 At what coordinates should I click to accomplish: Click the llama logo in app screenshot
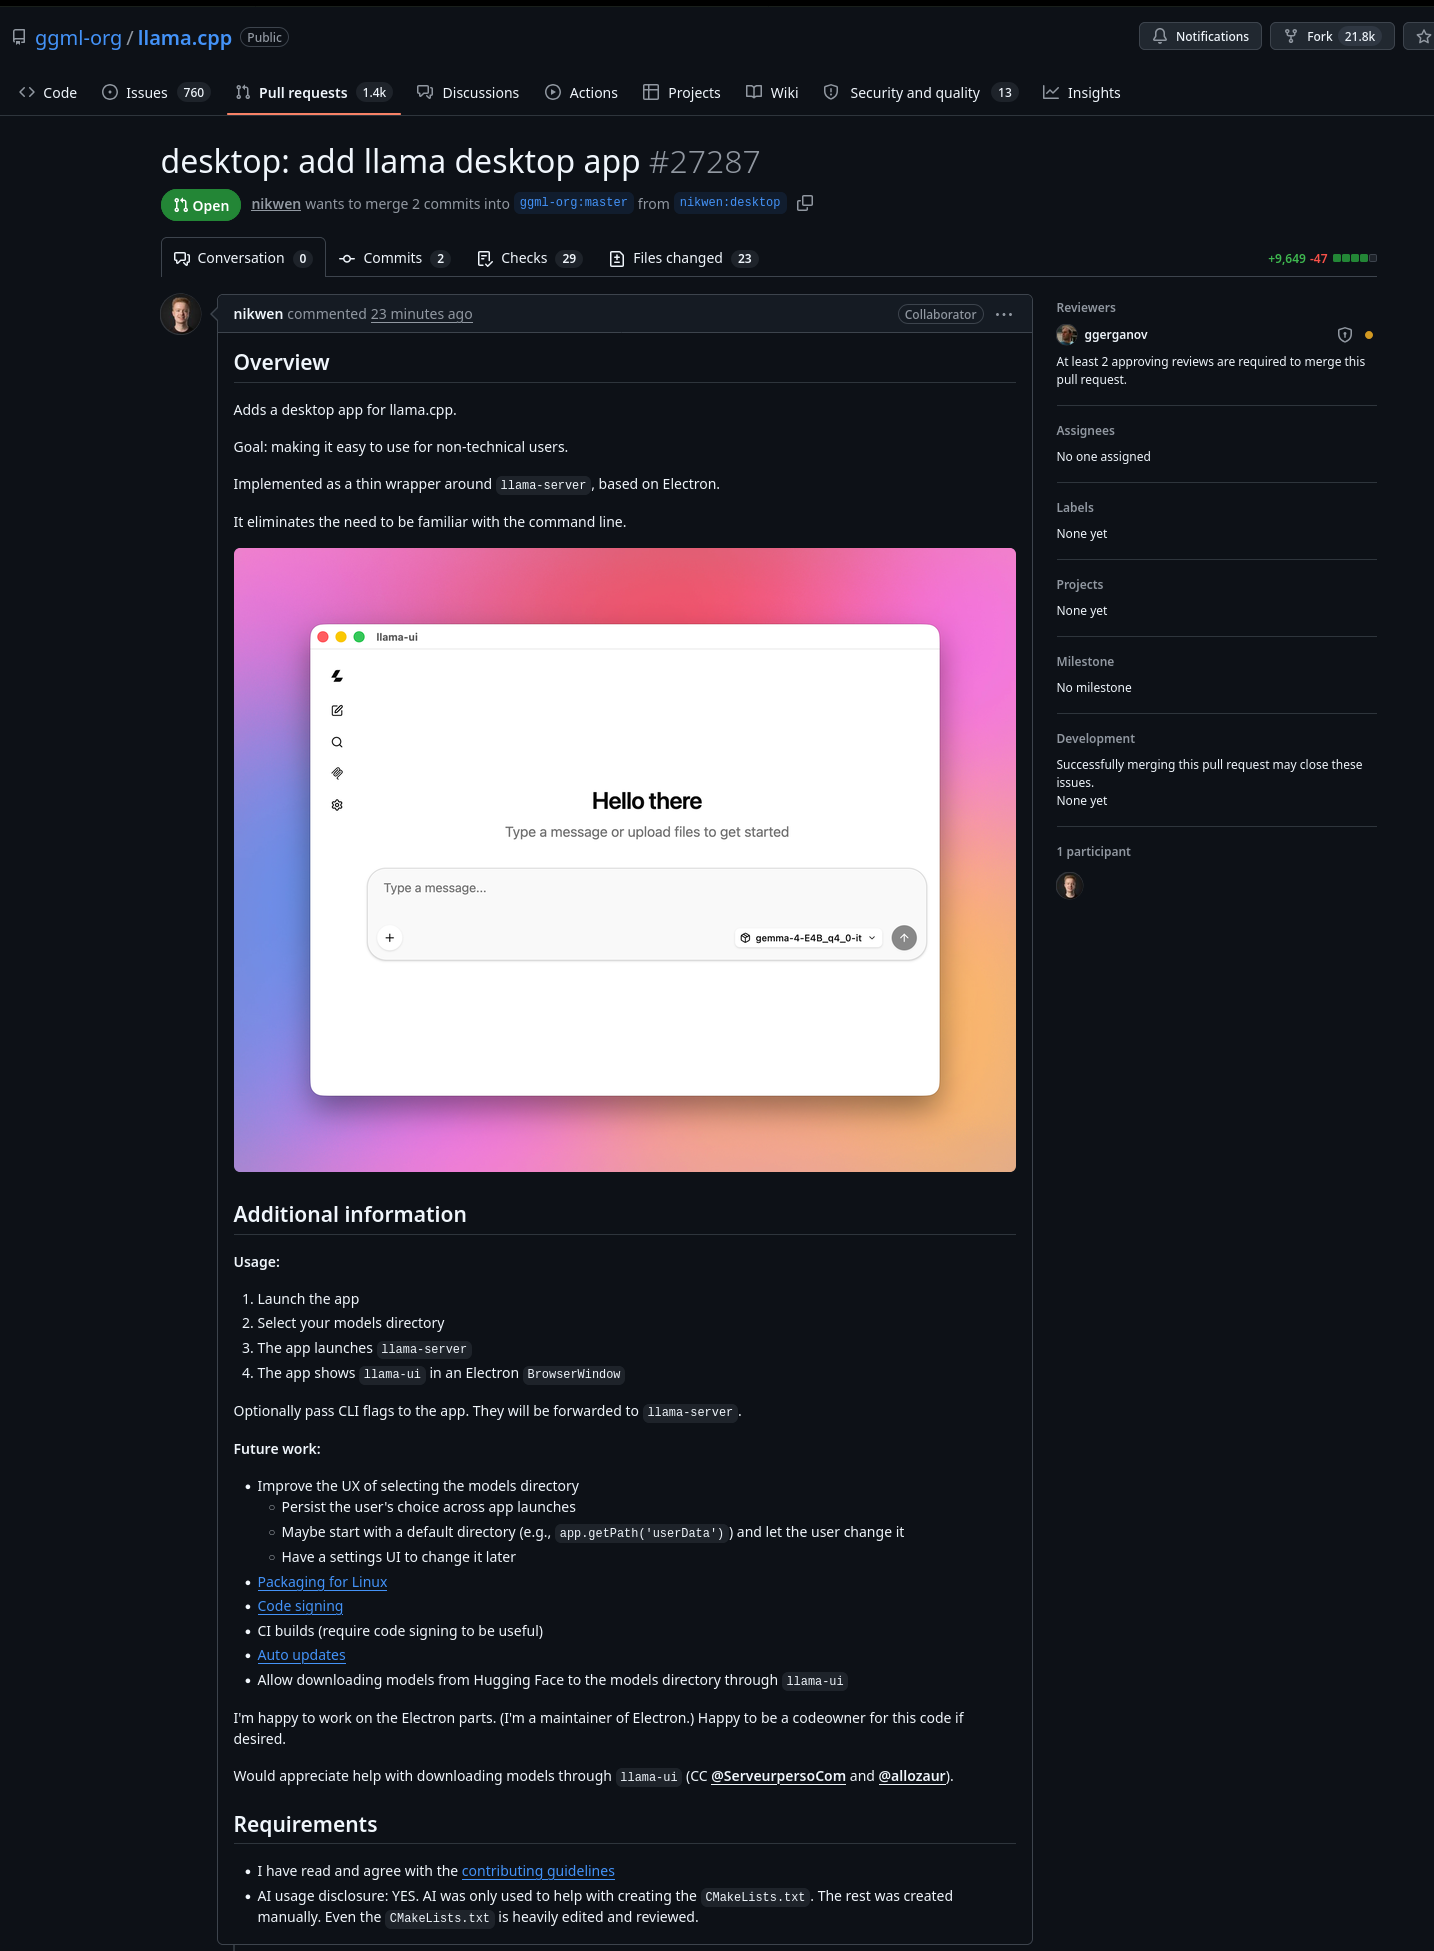(337, 677)
